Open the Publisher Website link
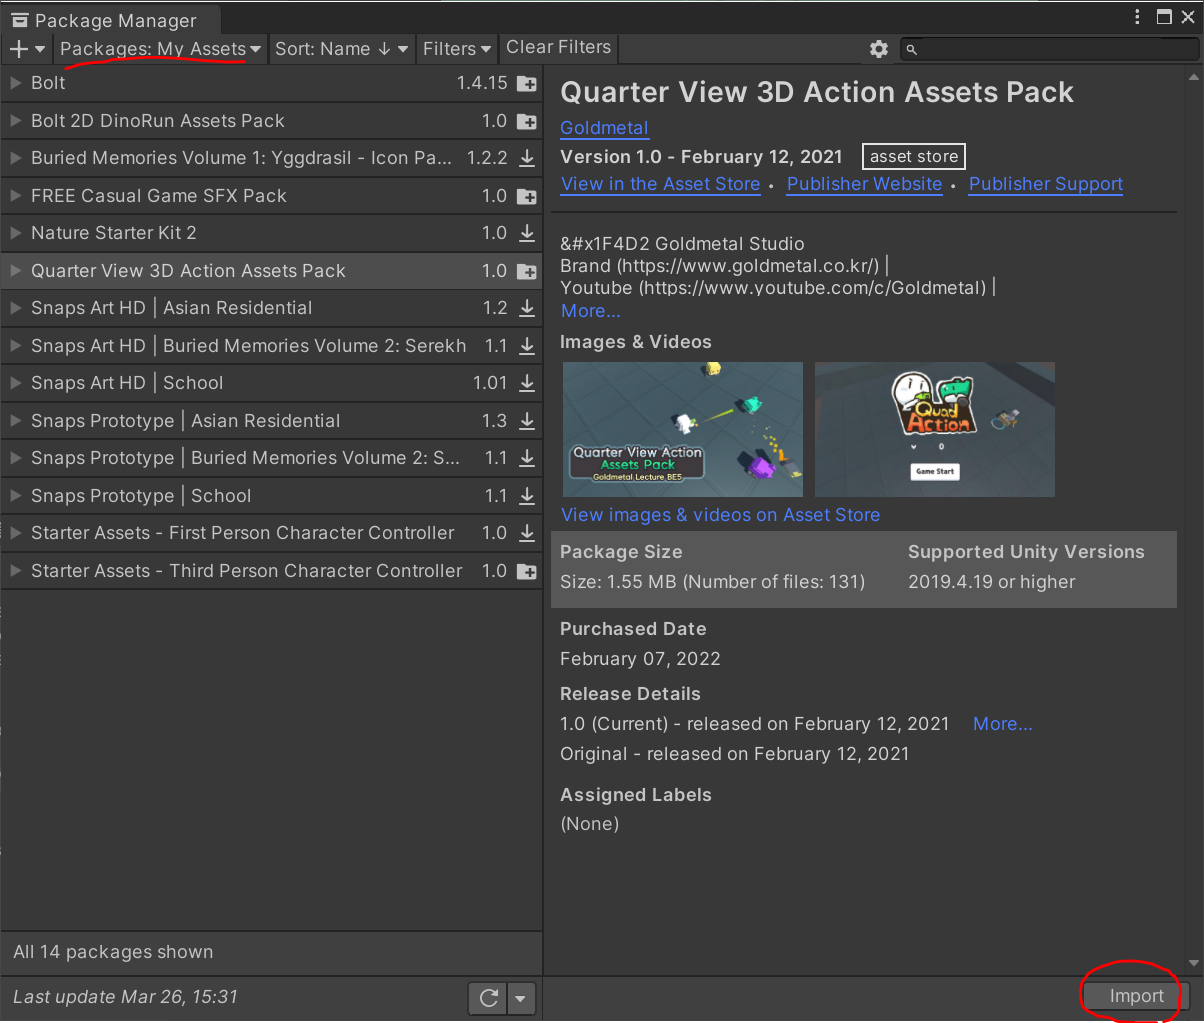The image size is (1204, 1023). 864,184
